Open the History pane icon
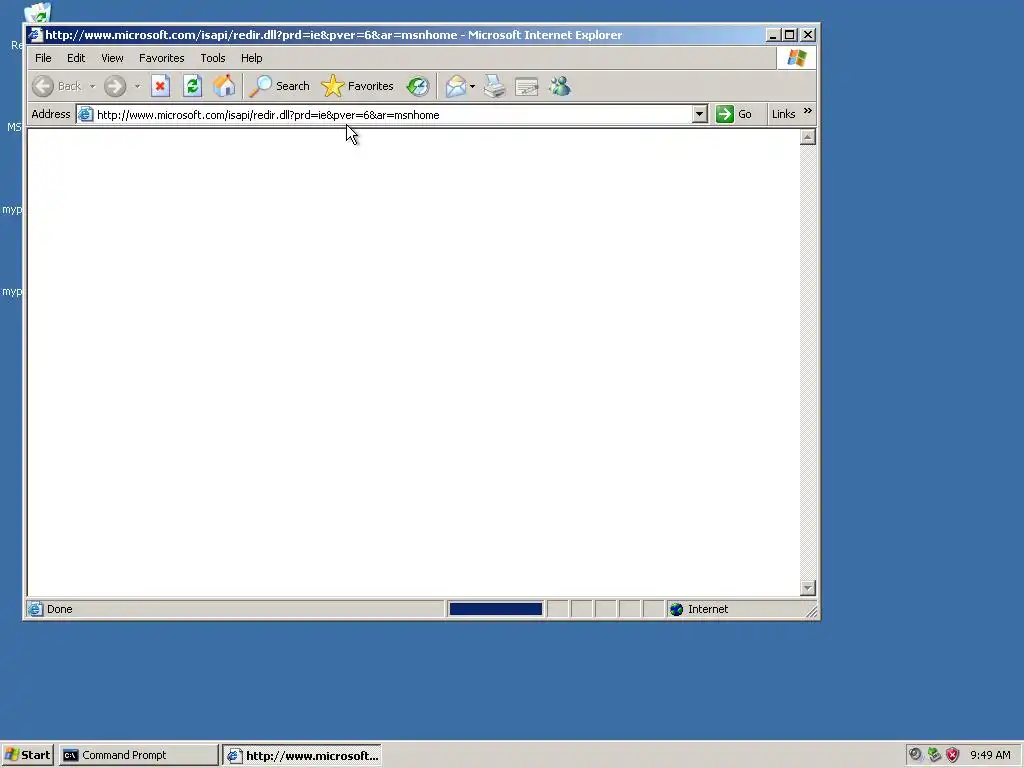 pos(418,86)
